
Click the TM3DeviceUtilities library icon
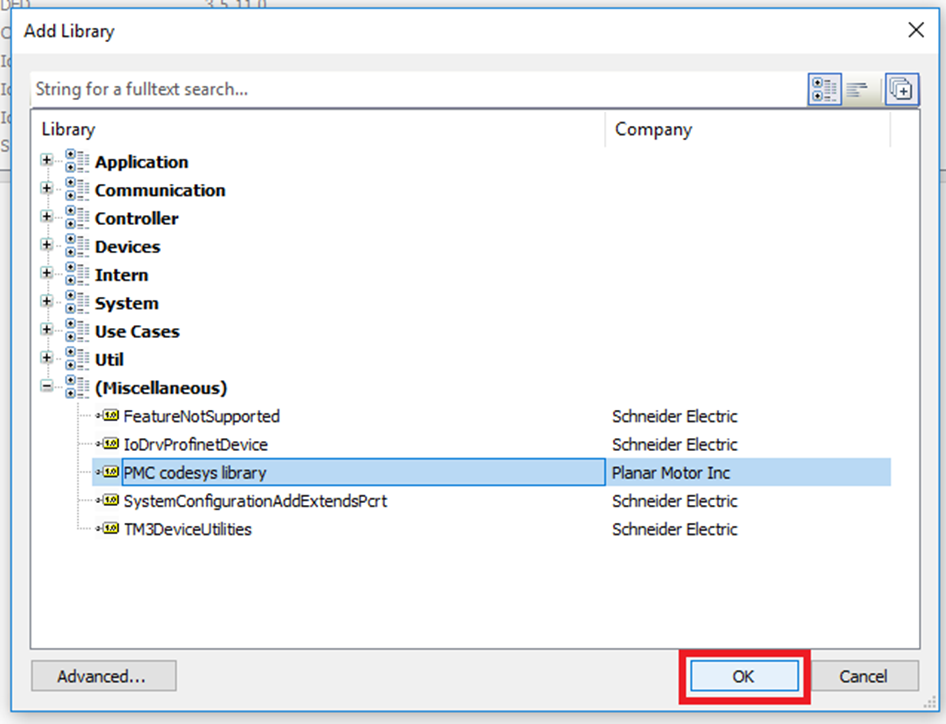tap(108, 529)
